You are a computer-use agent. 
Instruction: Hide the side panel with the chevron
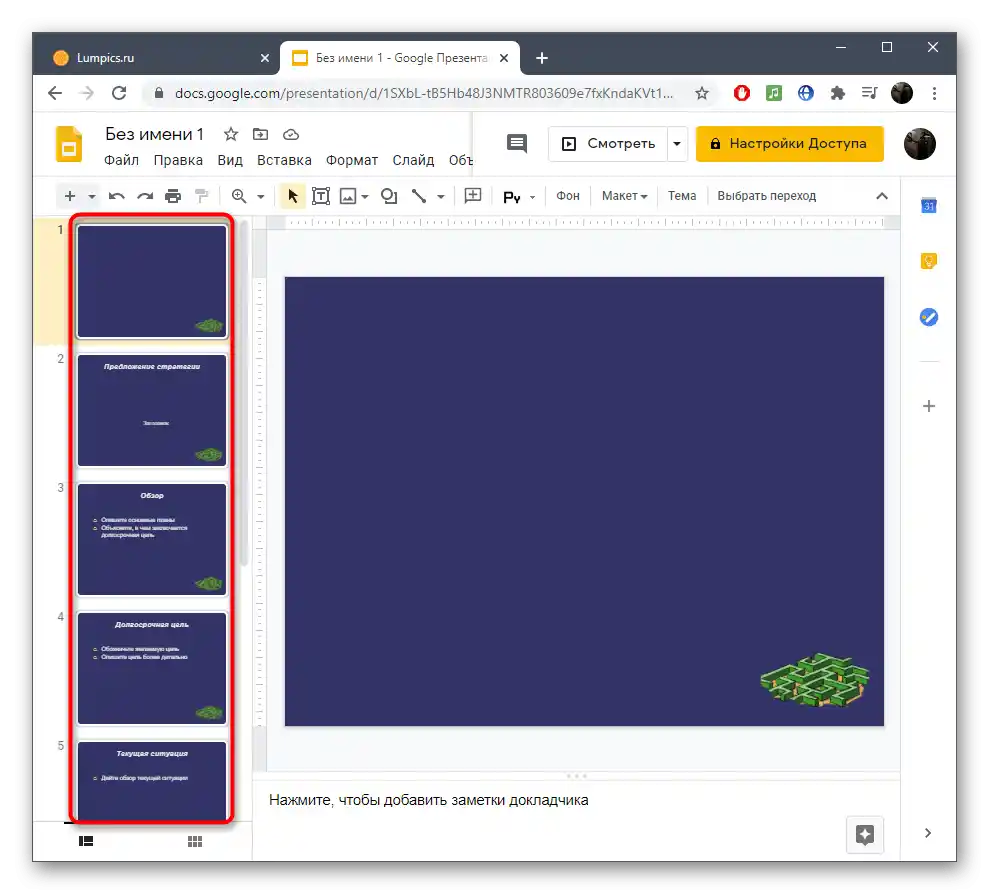(928, 833)
